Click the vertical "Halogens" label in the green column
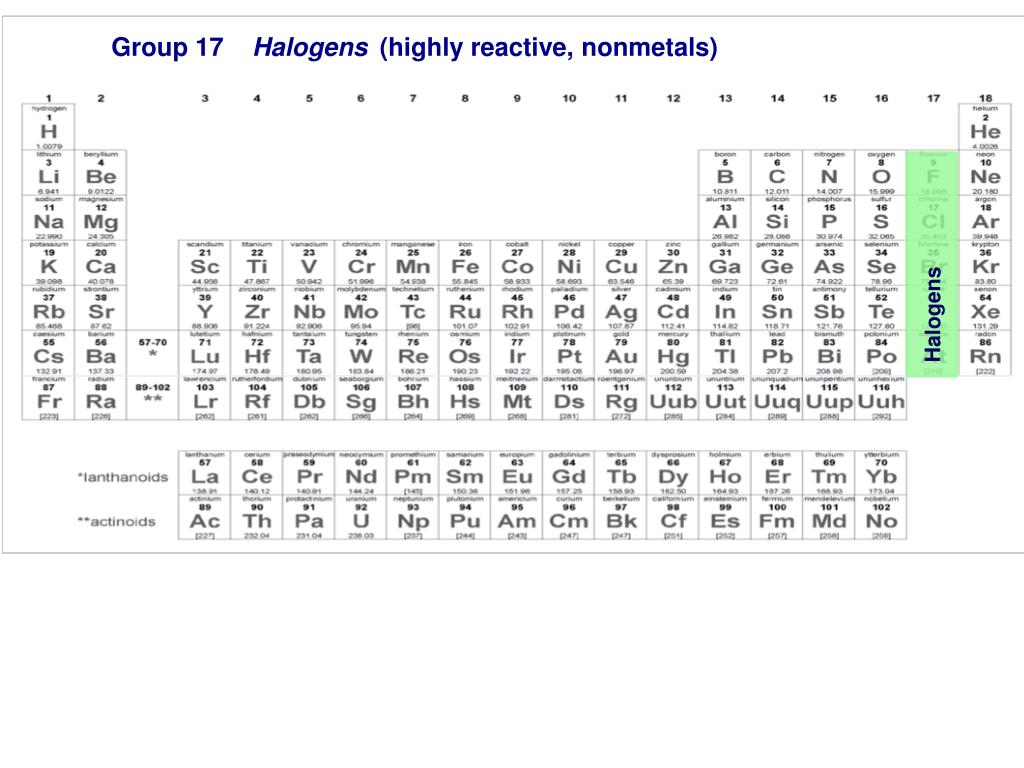Screen dimensions: 1024x768 [x=933, y=314]
